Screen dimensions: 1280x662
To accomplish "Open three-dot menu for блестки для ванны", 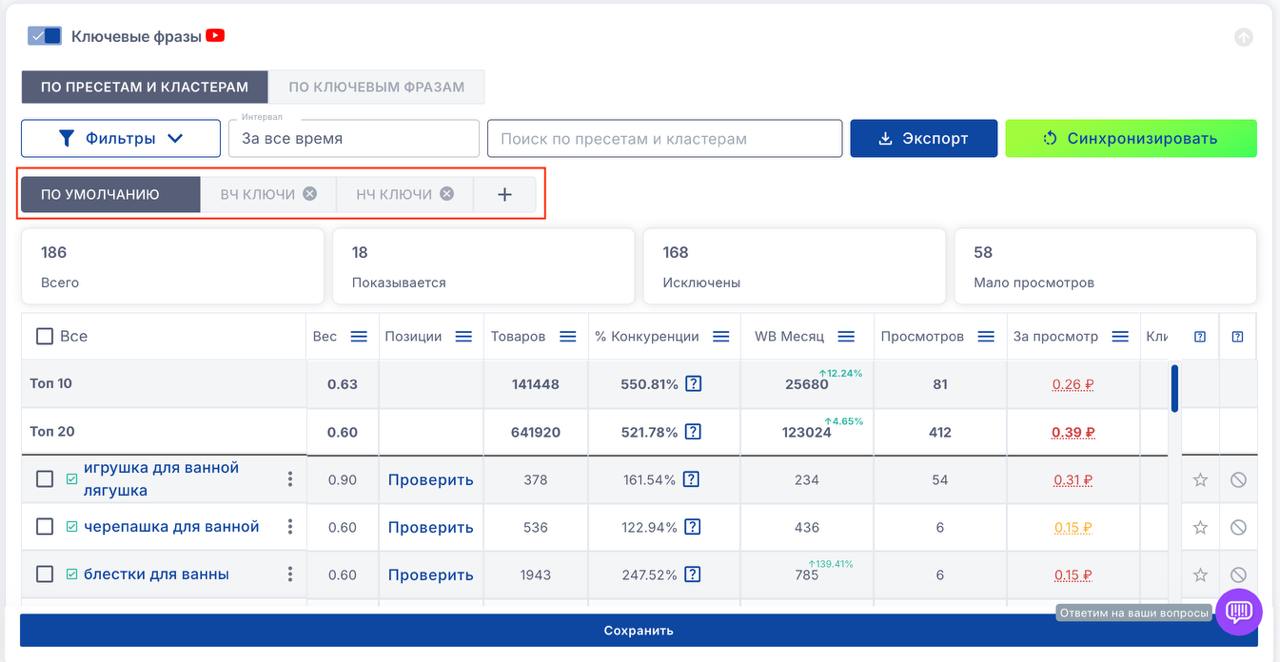I will [290, 574].
